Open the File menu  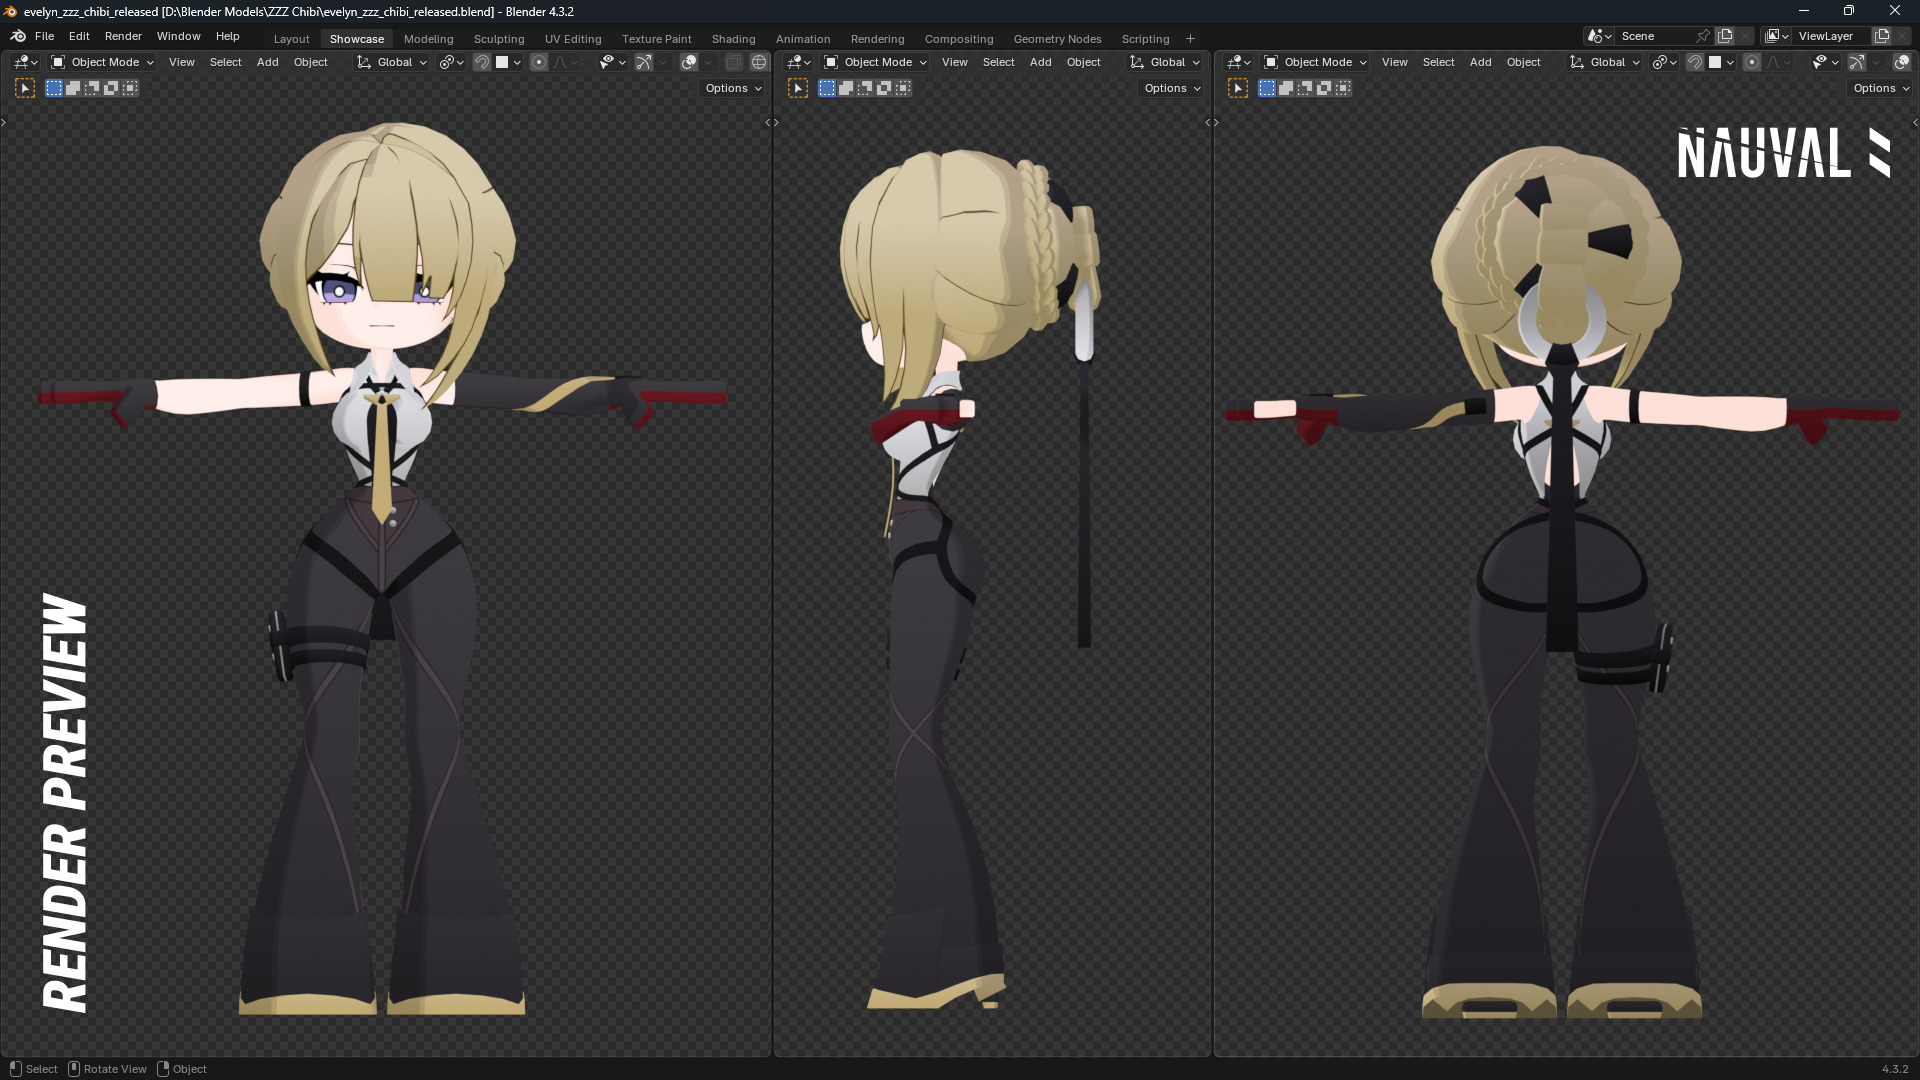(x=44, y=36)
